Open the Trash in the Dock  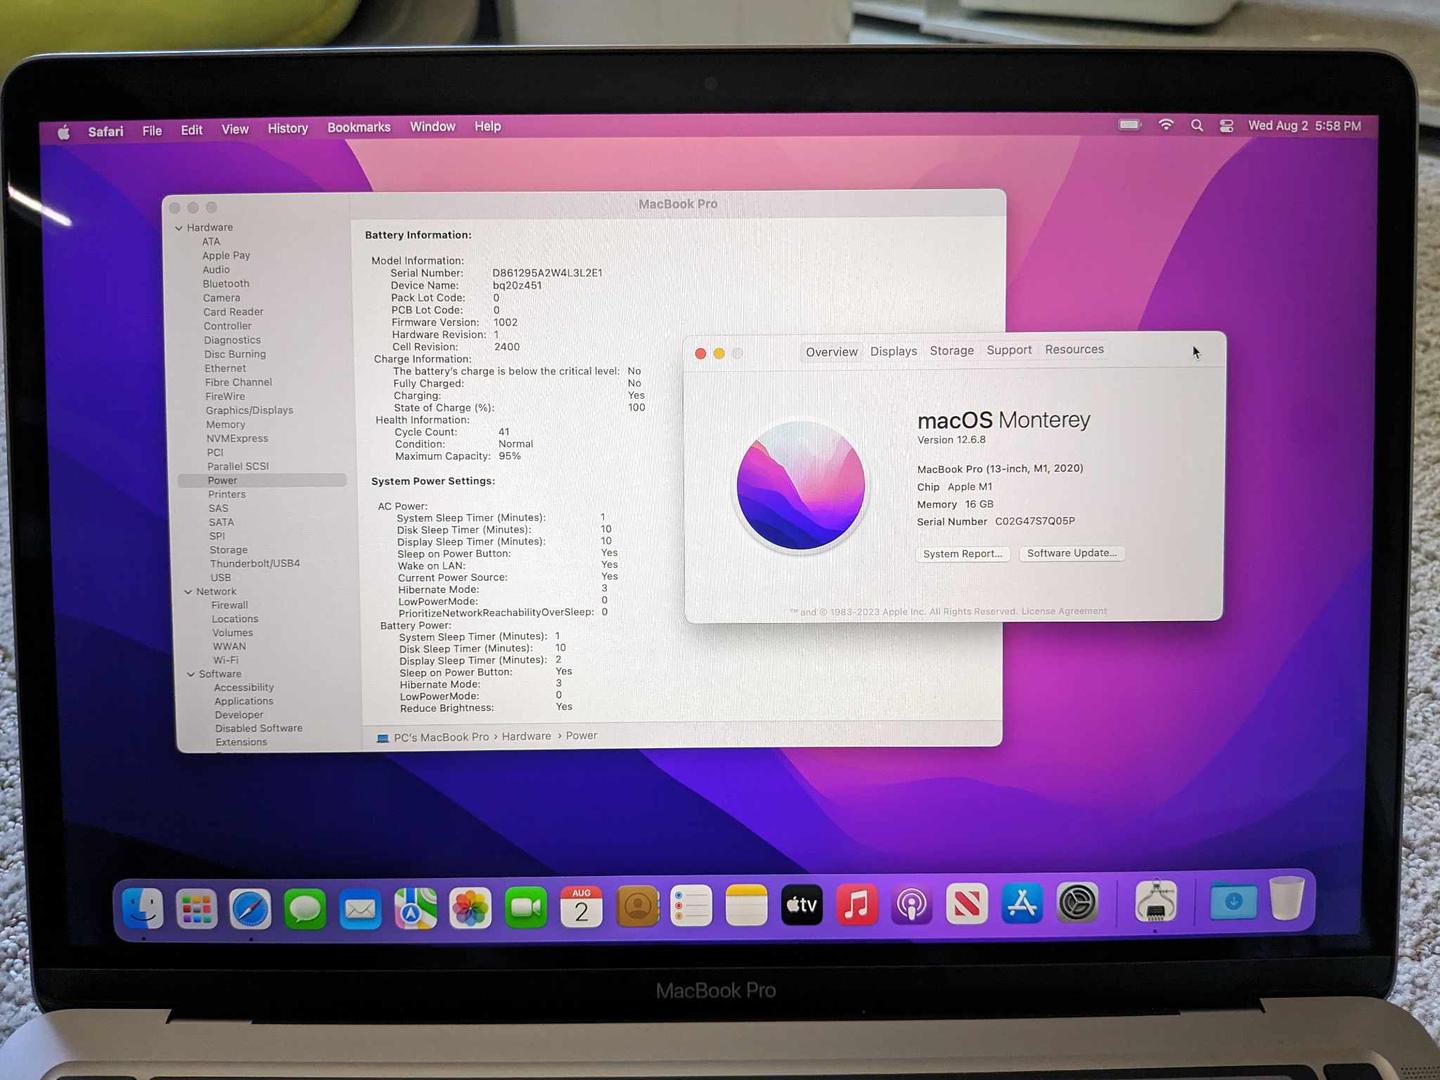pos(1287,898)
